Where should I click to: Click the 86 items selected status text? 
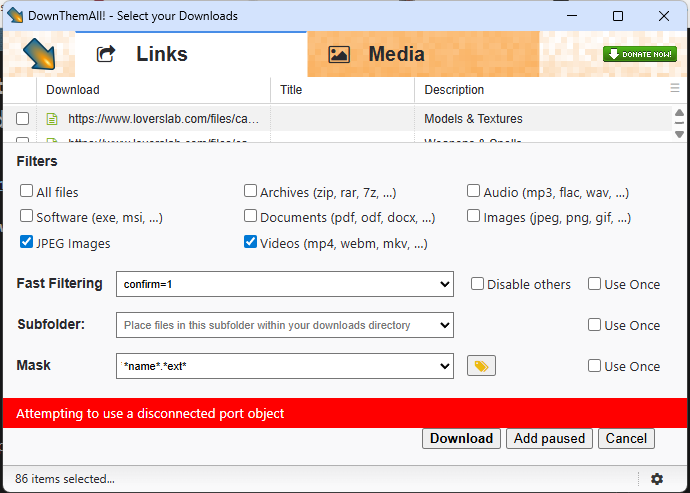65,479
